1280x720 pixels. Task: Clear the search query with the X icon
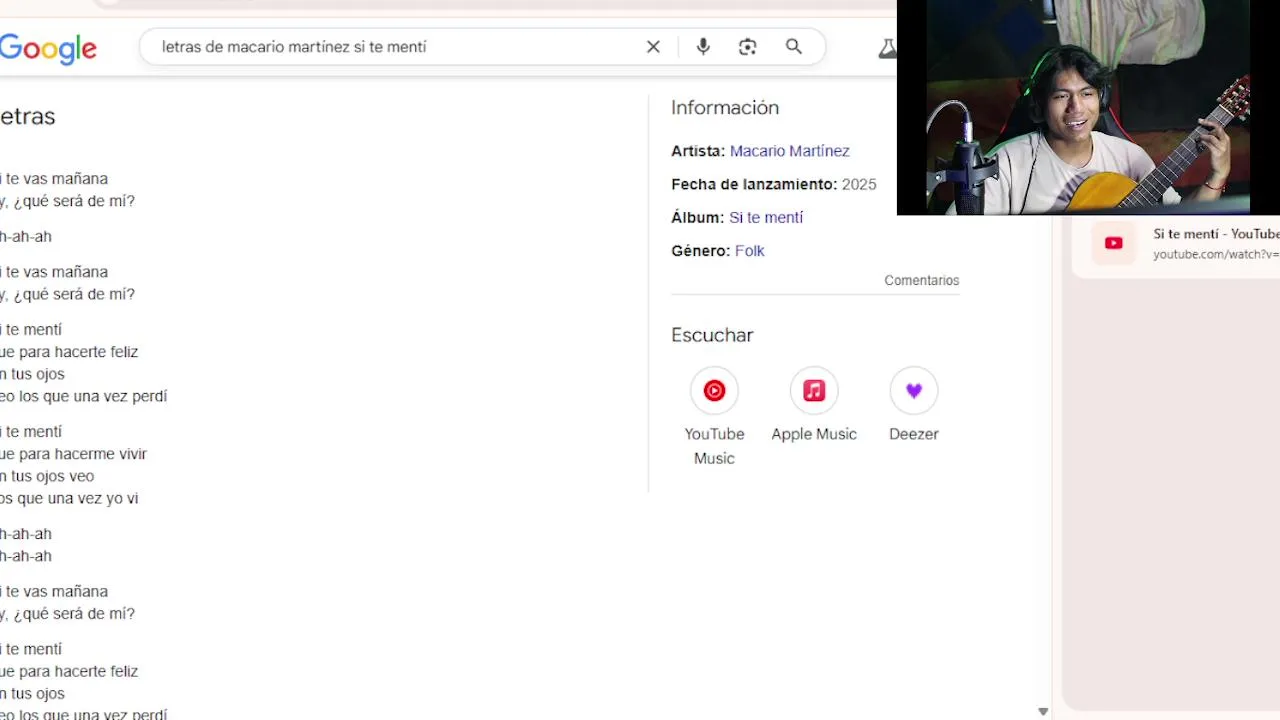(653, 47)
